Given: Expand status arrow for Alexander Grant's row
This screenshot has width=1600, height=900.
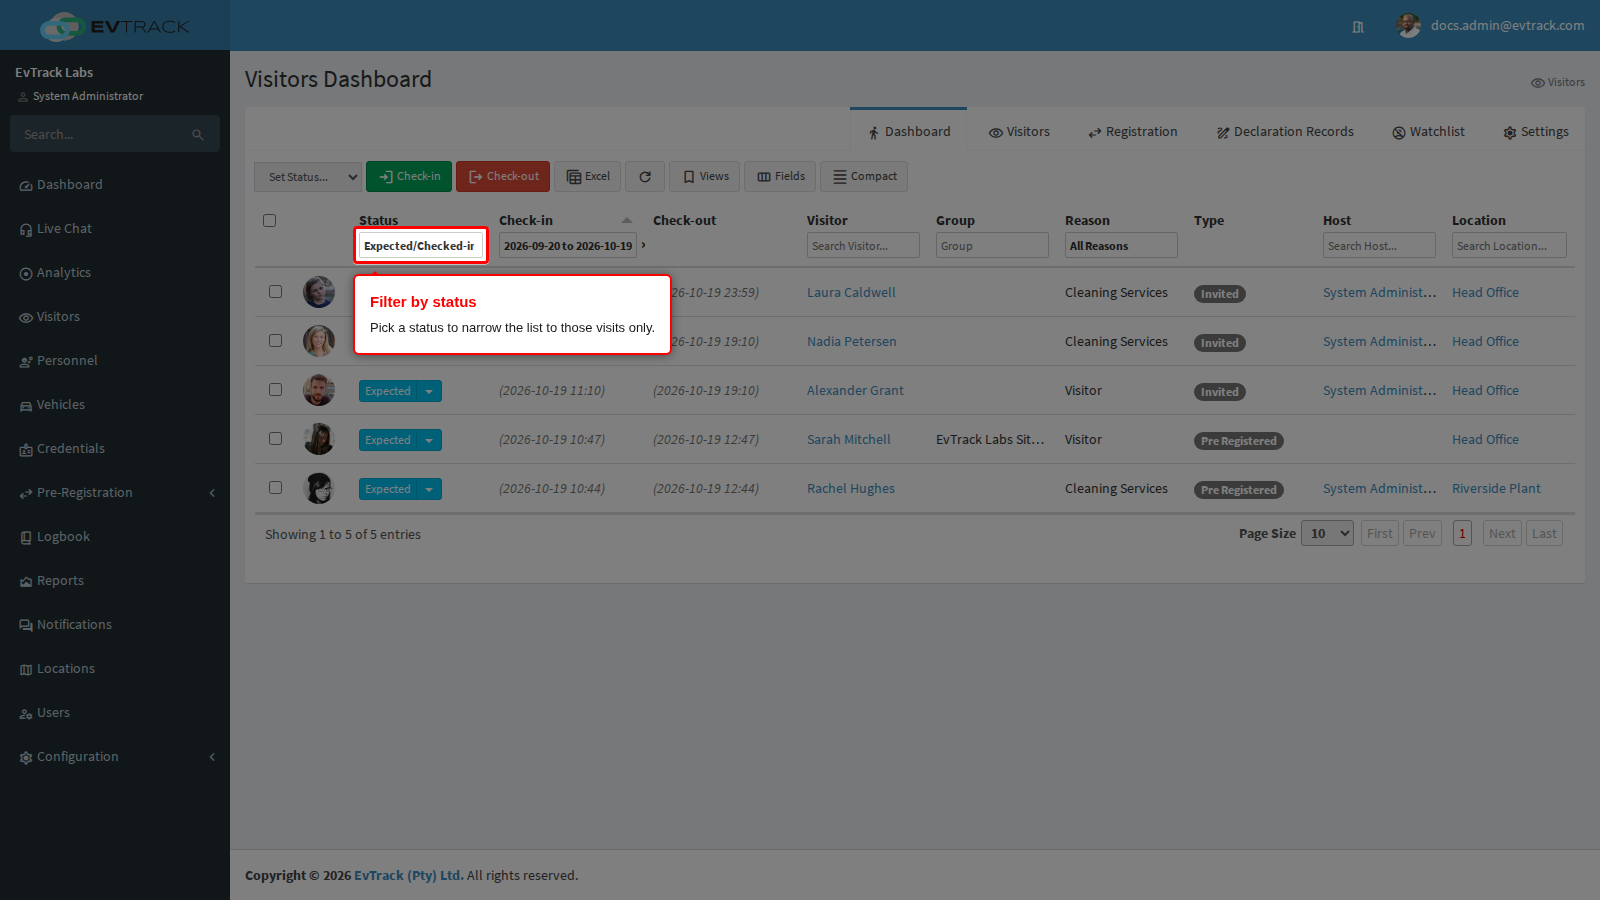Looking at the screenshot, I should tap(429, 391).
